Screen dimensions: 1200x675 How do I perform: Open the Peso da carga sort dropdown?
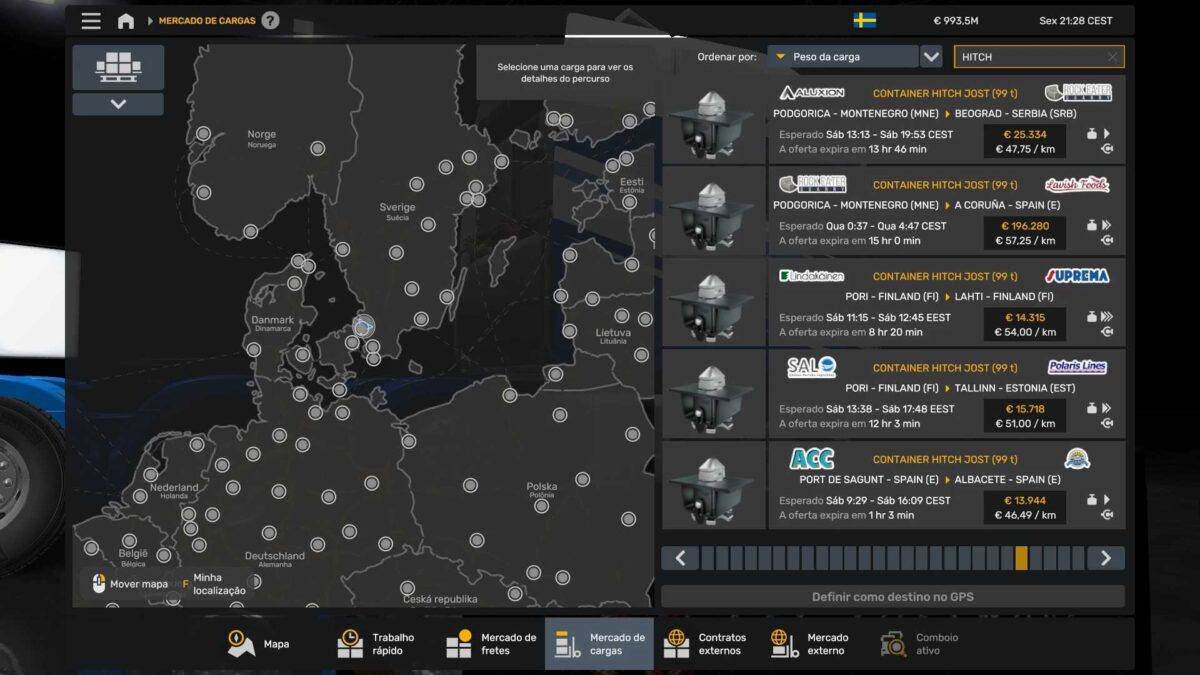(x=842, y=57)
